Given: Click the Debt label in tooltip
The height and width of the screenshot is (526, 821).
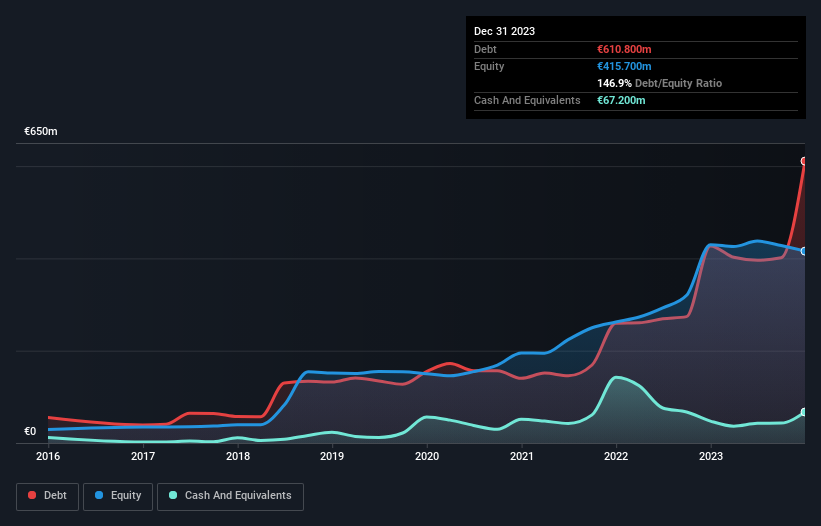Looking at the screenshot, I should point(485,49).
